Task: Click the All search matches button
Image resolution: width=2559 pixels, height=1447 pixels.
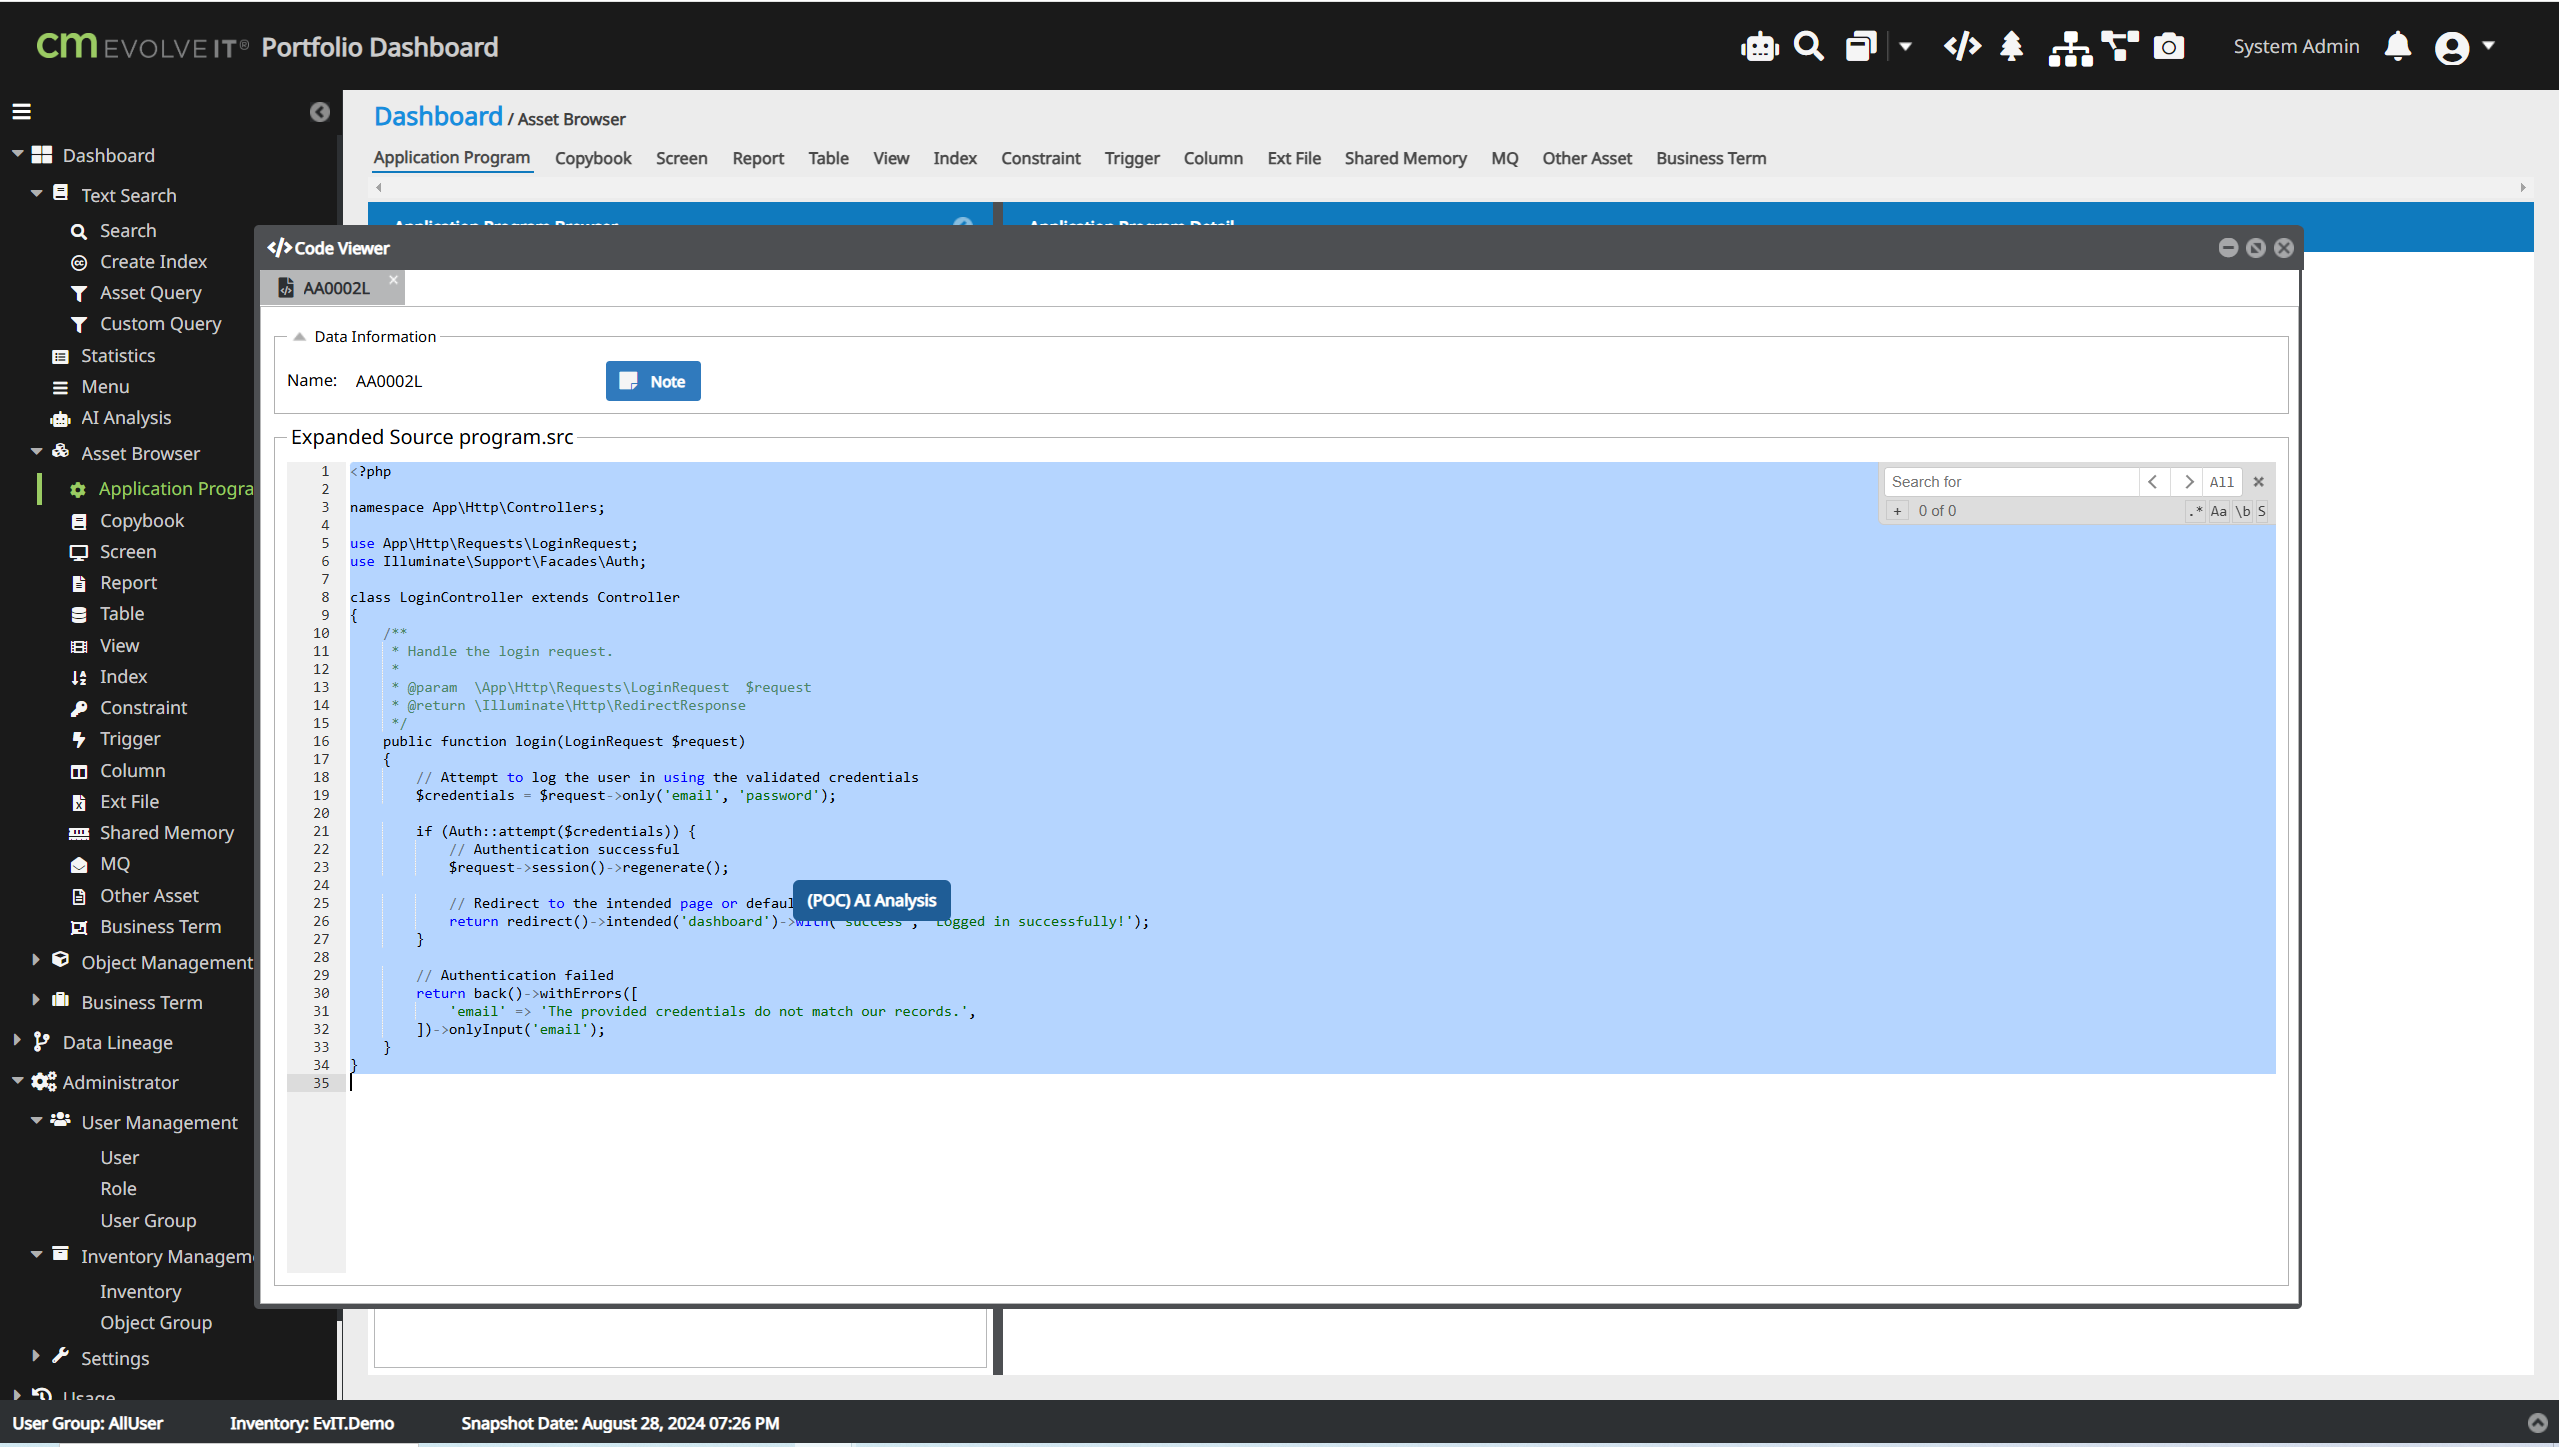Action: pos(2221,482)
